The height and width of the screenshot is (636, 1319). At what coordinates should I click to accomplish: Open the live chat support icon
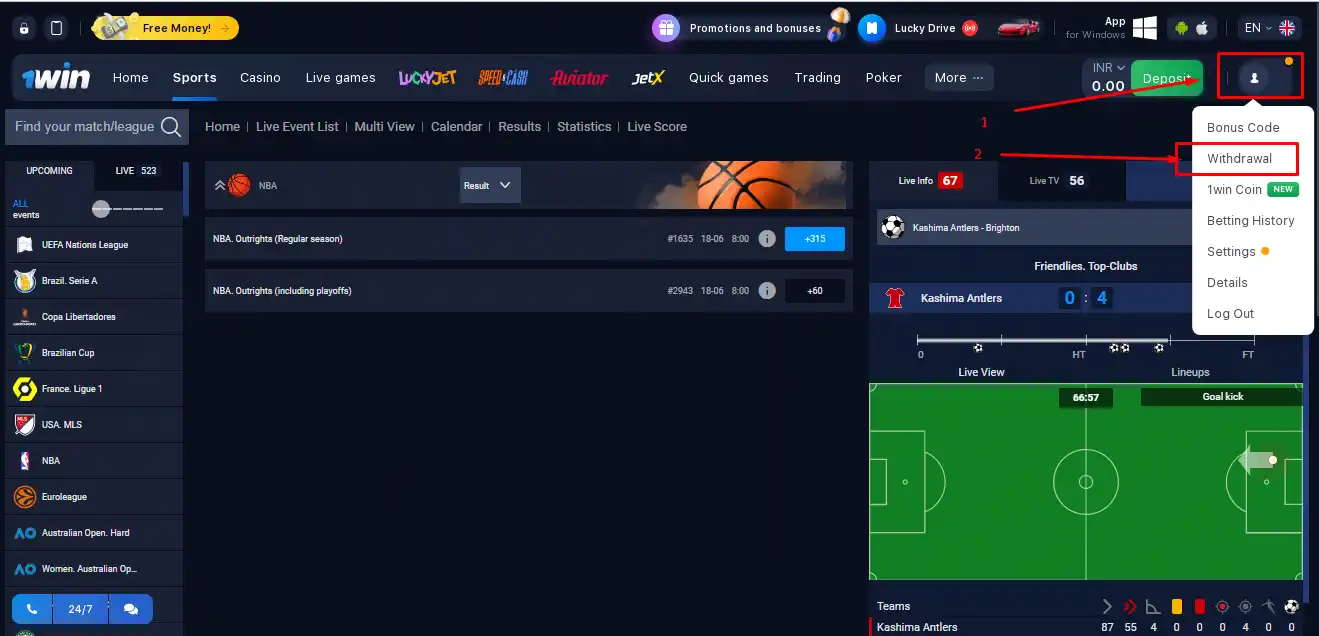coord(131,608)
